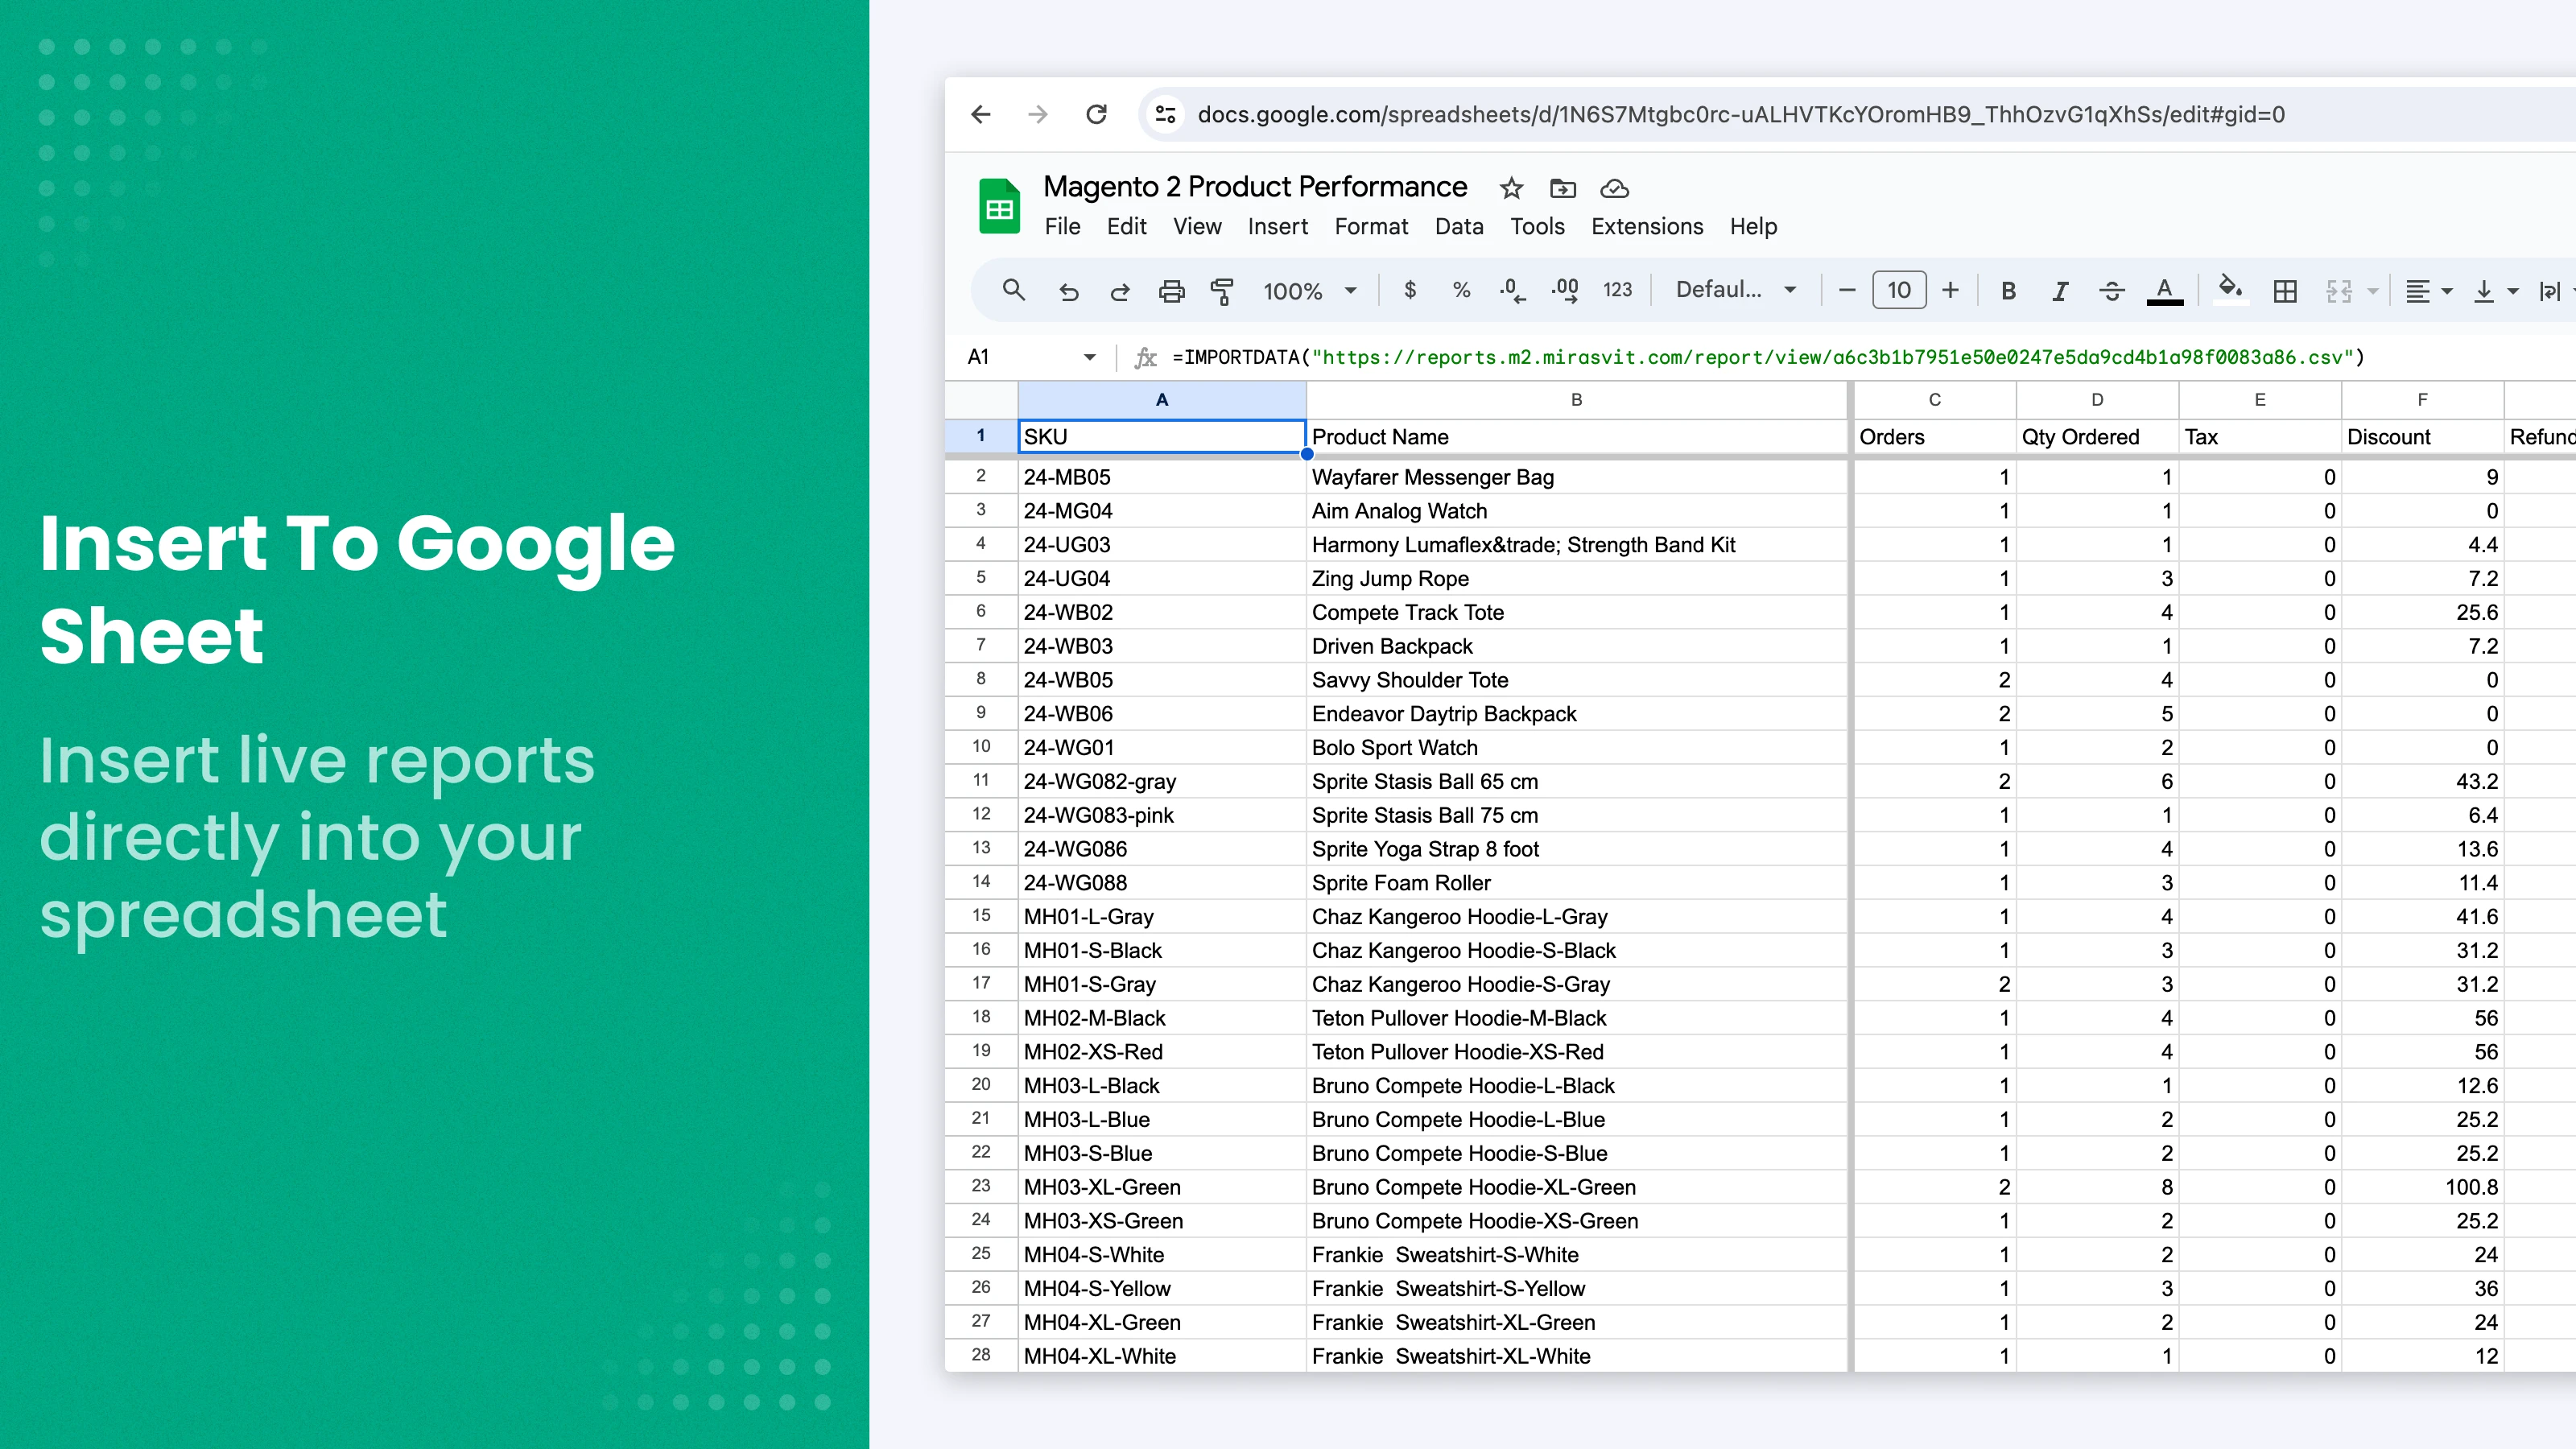Screen dimensions: 2576x1449
Task: Select the Paint format tool
Action: [1222, 290]
